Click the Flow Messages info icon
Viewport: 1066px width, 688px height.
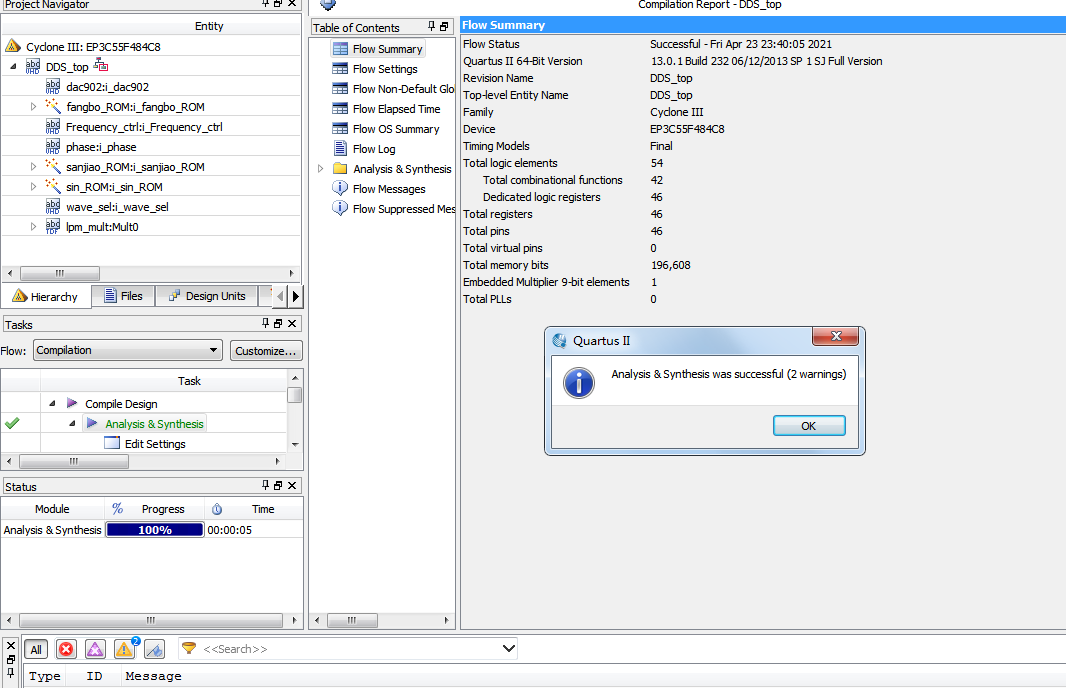340,188
